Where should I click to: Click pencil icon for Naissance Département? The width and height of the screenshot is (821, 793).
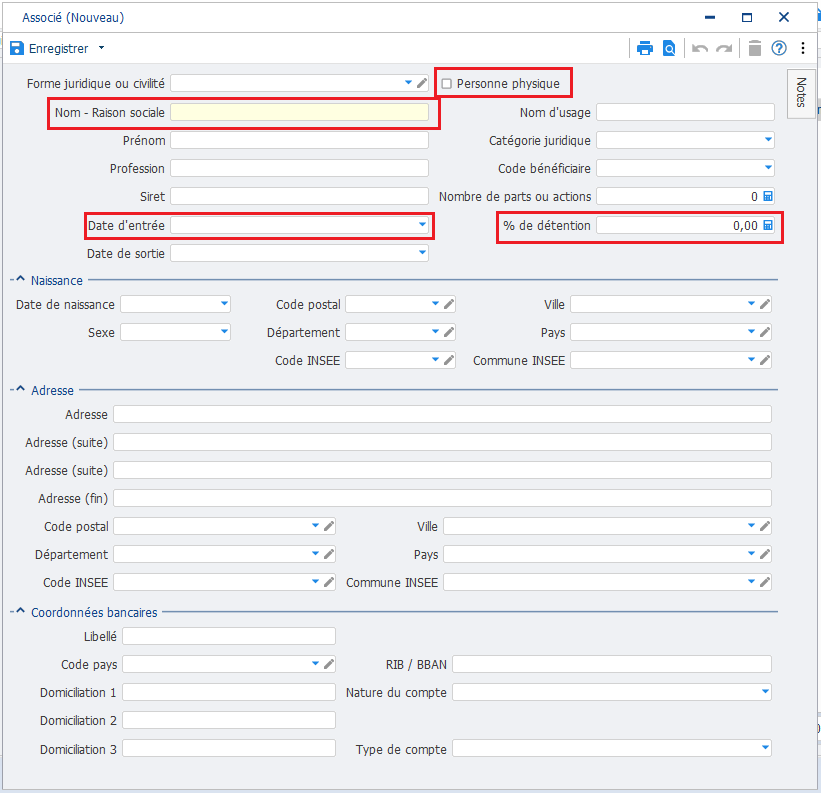tap(449, 332)
